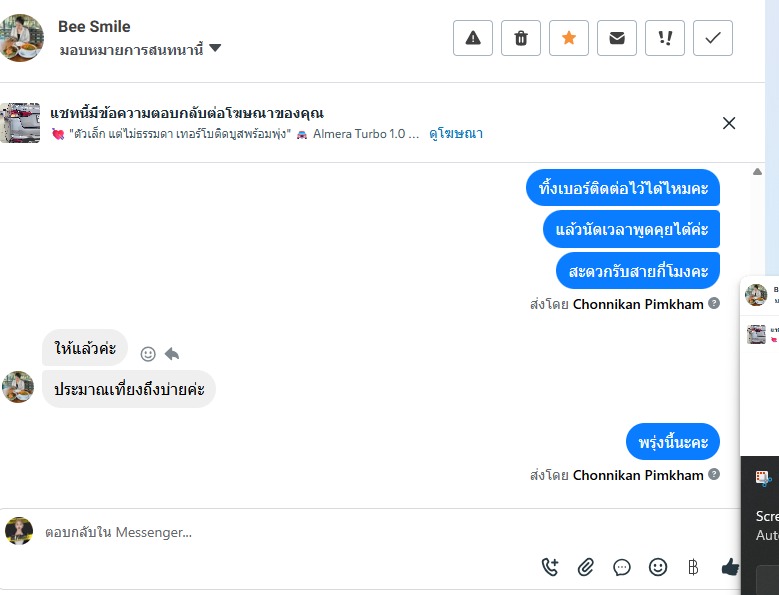Attach a file with the paperclip icon

tap(586, 567)
